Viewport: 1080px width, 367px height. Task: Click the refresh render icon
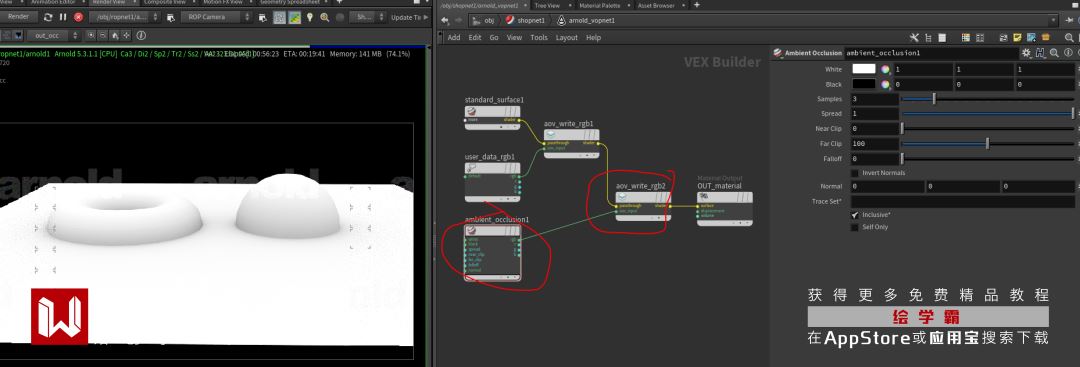pyautogui.click(x=48, y=17)
